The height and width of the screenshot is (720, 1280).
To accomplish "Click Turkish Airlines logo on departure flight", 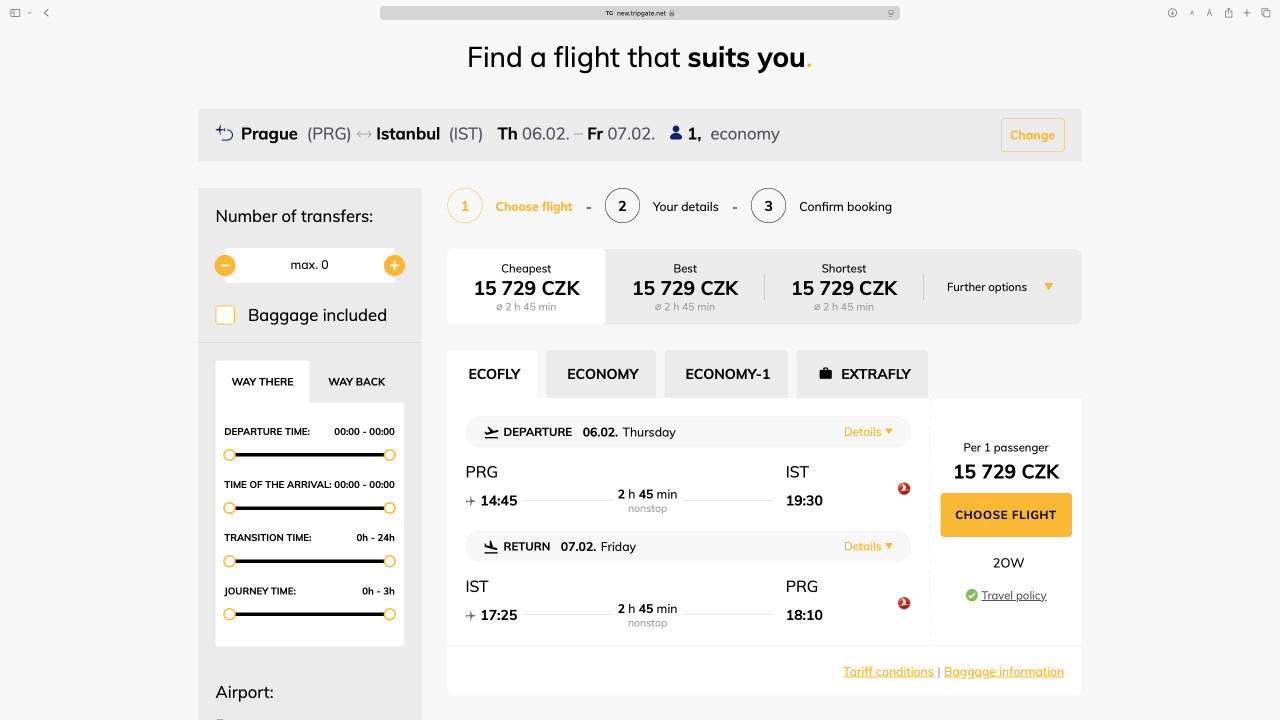I will (x=904, y=489).
